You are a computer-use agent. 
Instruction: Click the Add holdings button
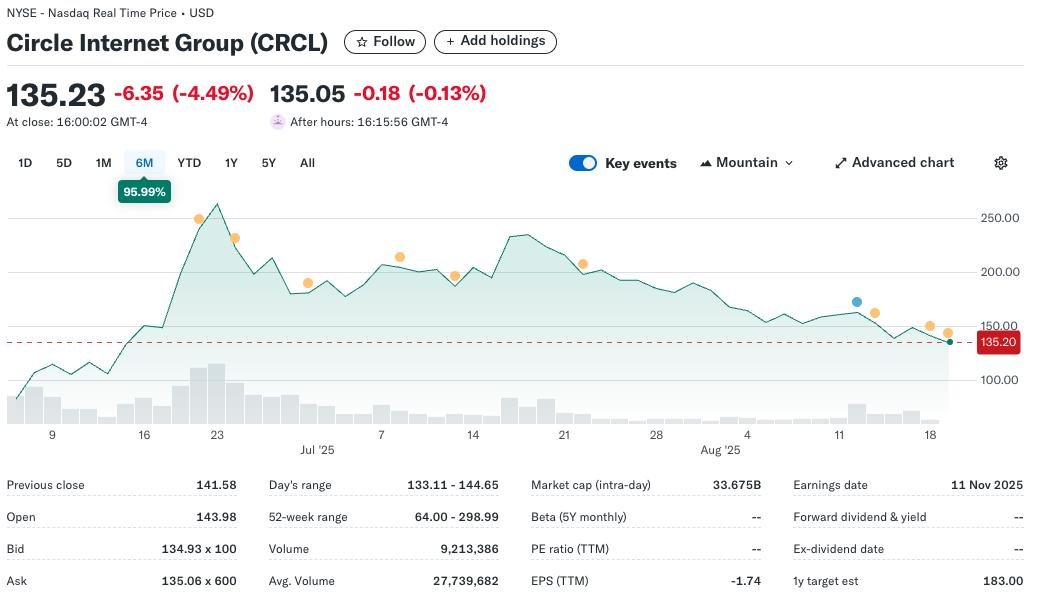[495, 41]
